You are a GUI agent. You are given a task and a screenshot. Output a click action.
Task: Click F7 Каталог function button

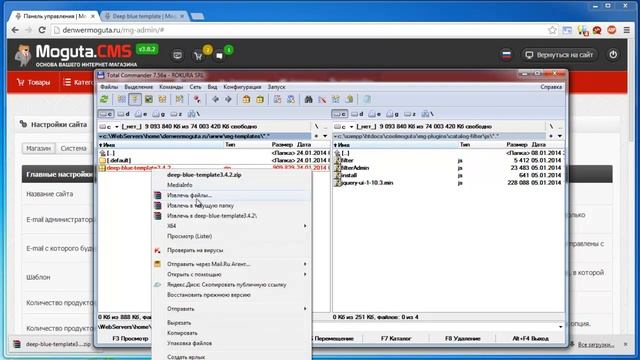click(x=396, y=338)
